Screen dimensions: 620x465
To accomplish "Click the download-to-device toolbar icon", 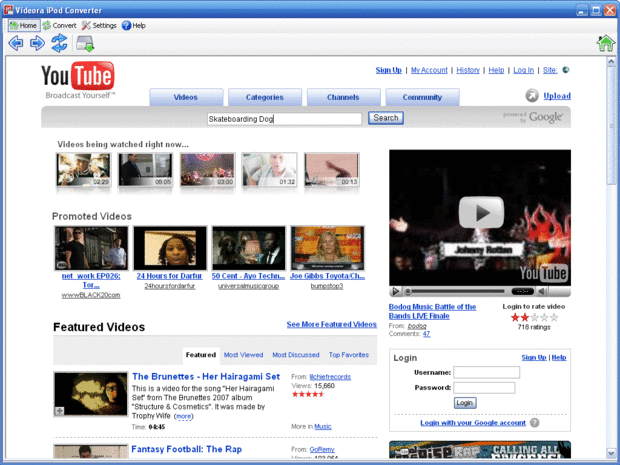I will [x=85, y=43].
